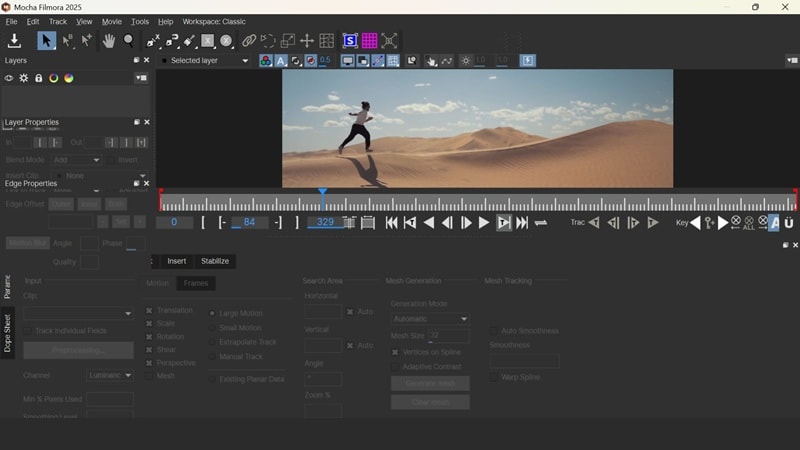Image resolution: width=800 pixels, height=450 pixels.
Task: Toggle the alpha channel A icon
Action: 281,61
